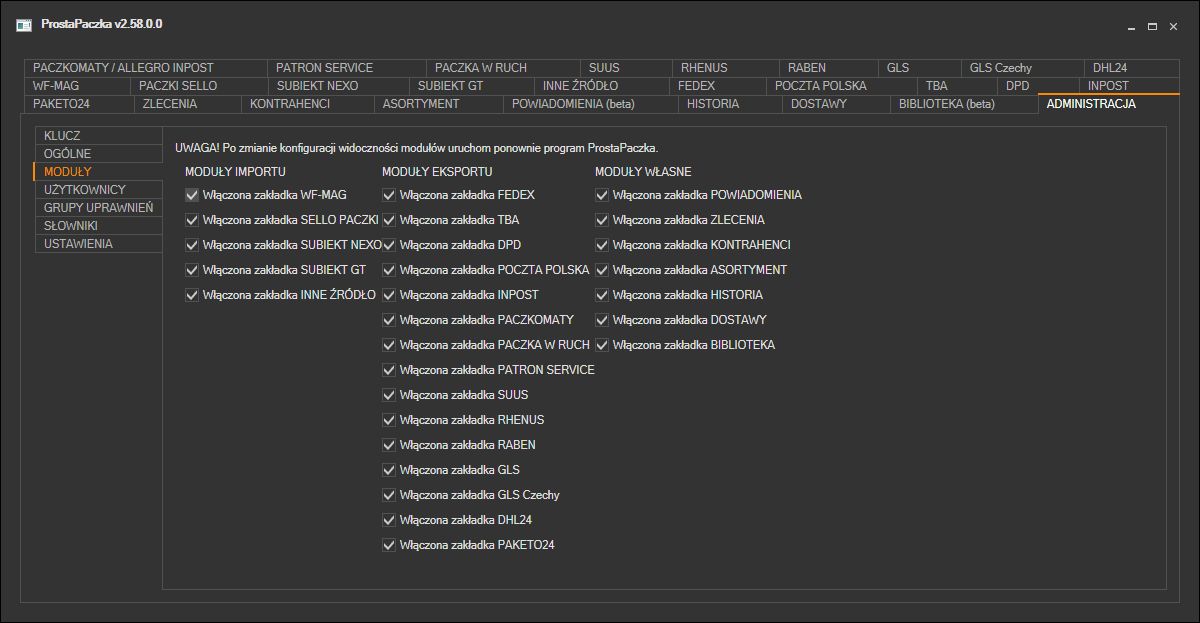Open the ZLECENIA tab
The image size is (1200, 623).
188,104
